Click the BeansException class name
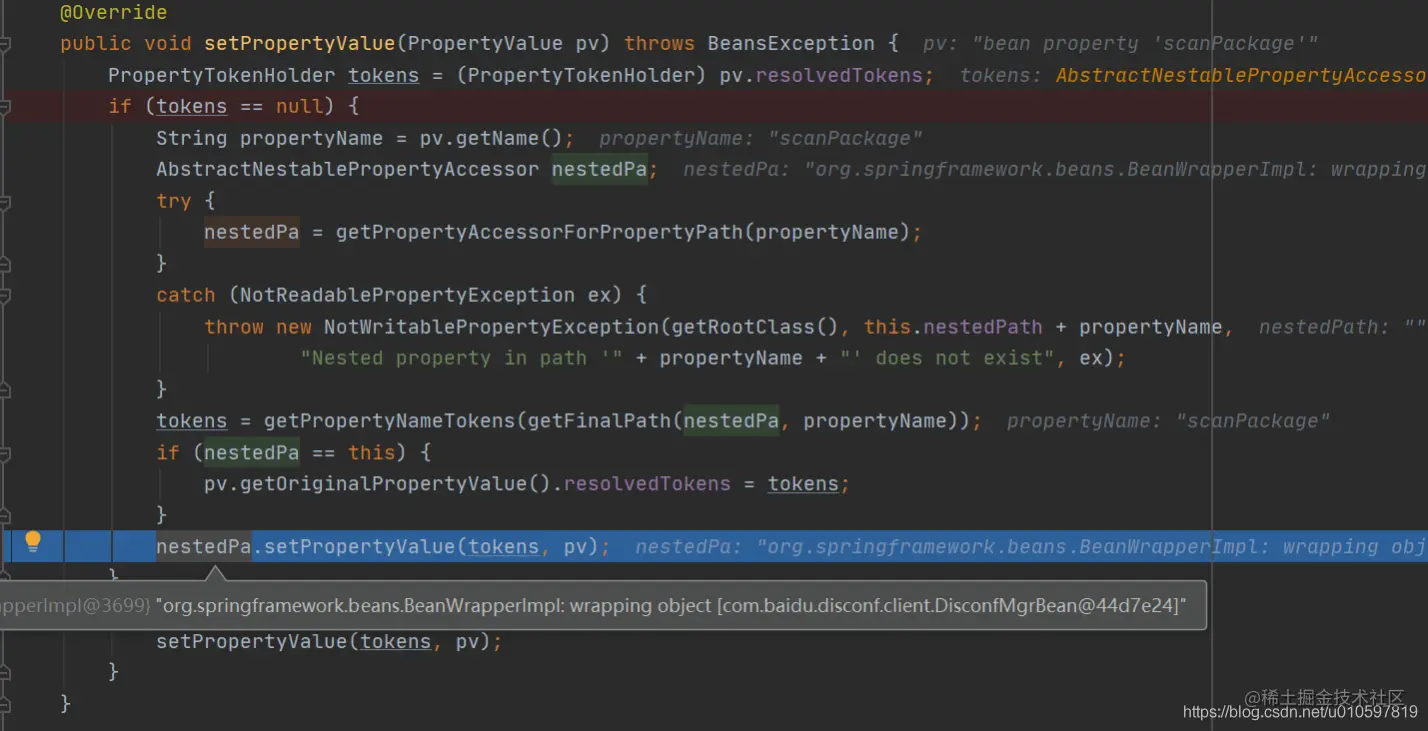This screenshot has height=731, width=1428. (790, 44)
